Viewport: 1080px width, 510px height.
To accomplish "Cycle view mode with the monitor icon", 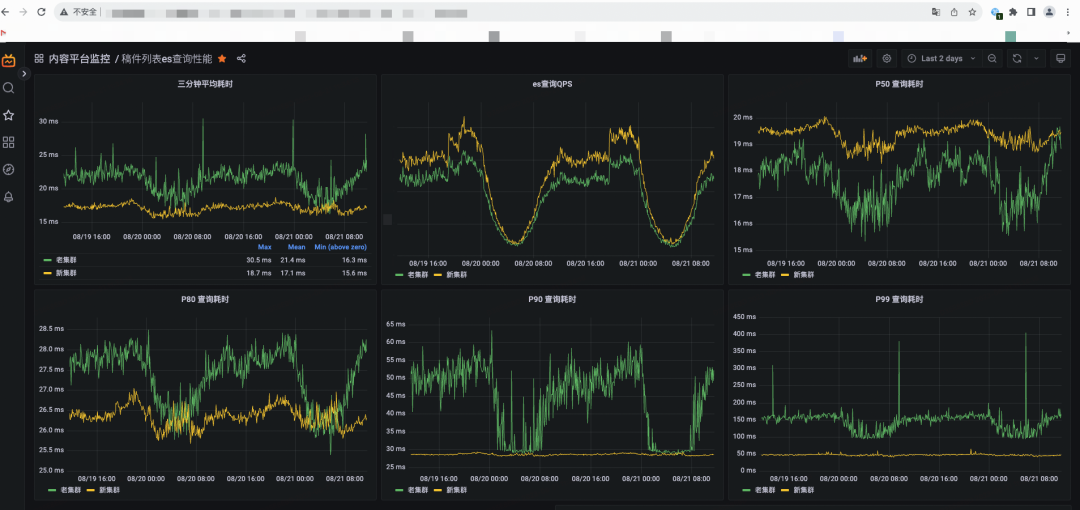I will [x=1061, y=59].
